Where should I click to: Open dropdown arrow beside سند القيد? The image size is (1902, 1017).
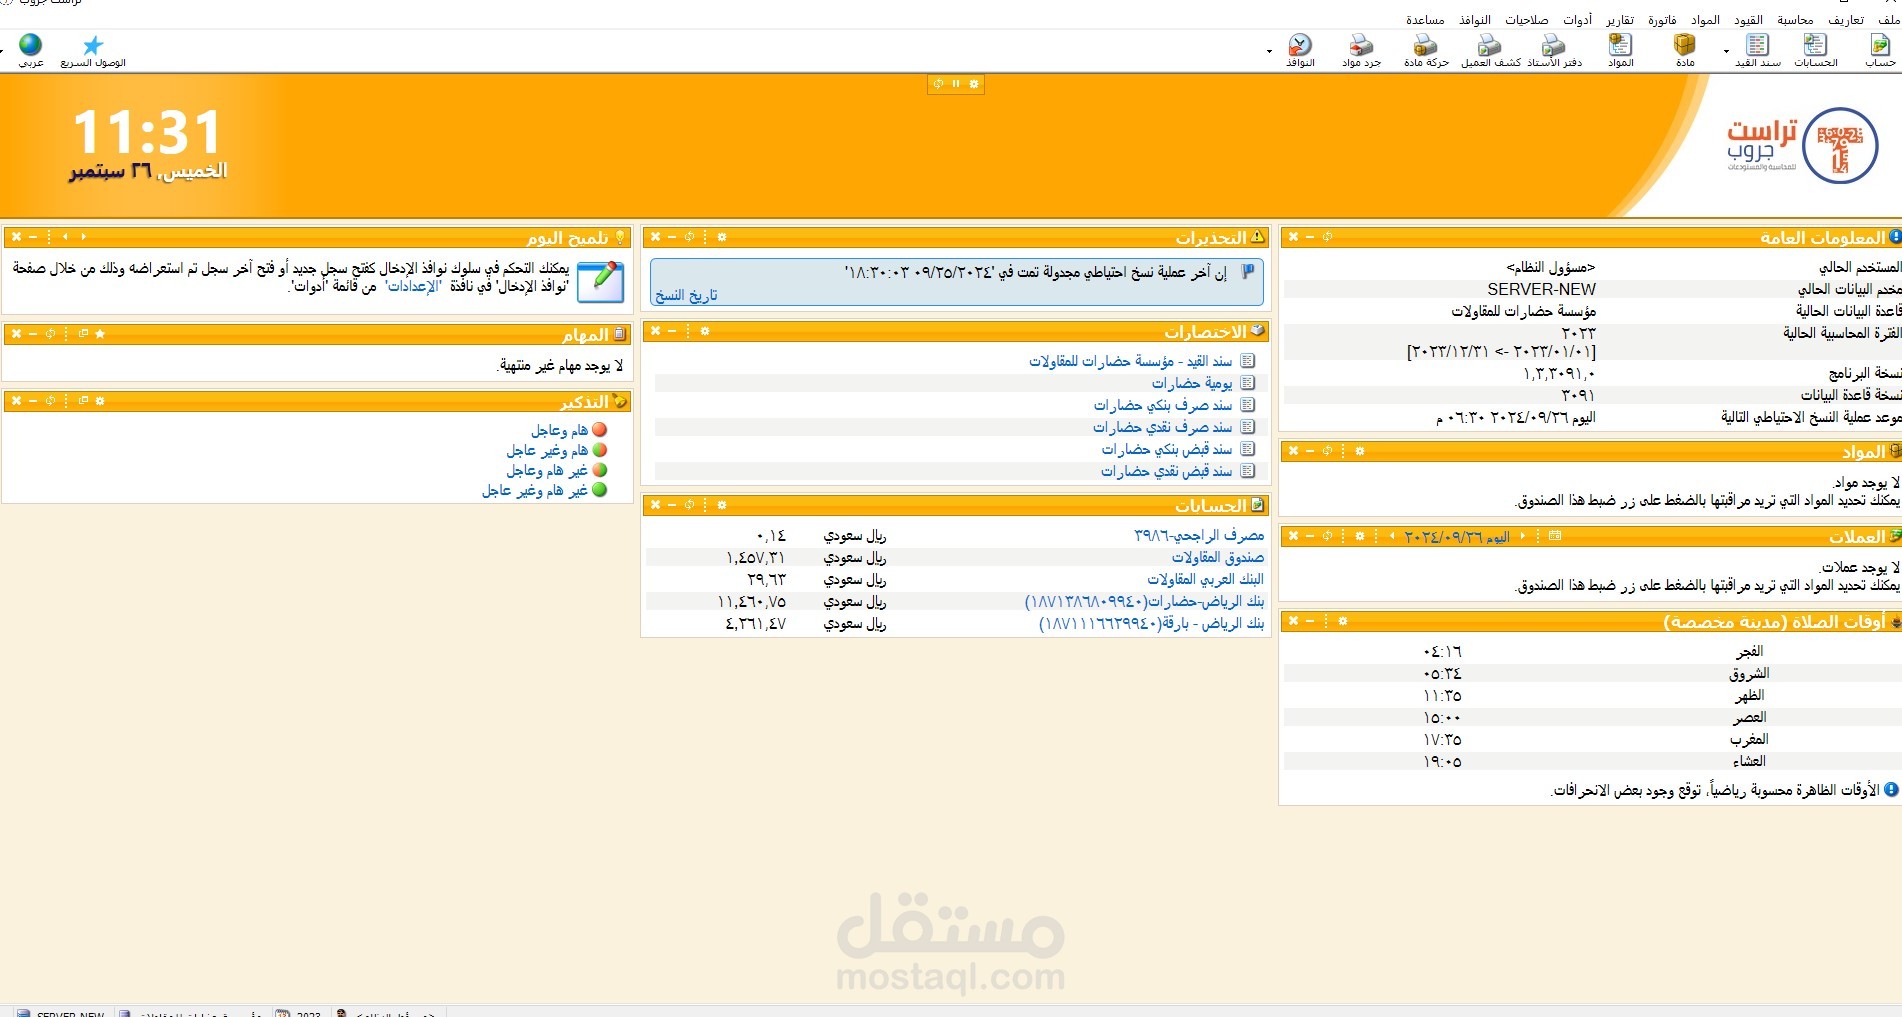pyautogui.click(x=1726, y=51)
